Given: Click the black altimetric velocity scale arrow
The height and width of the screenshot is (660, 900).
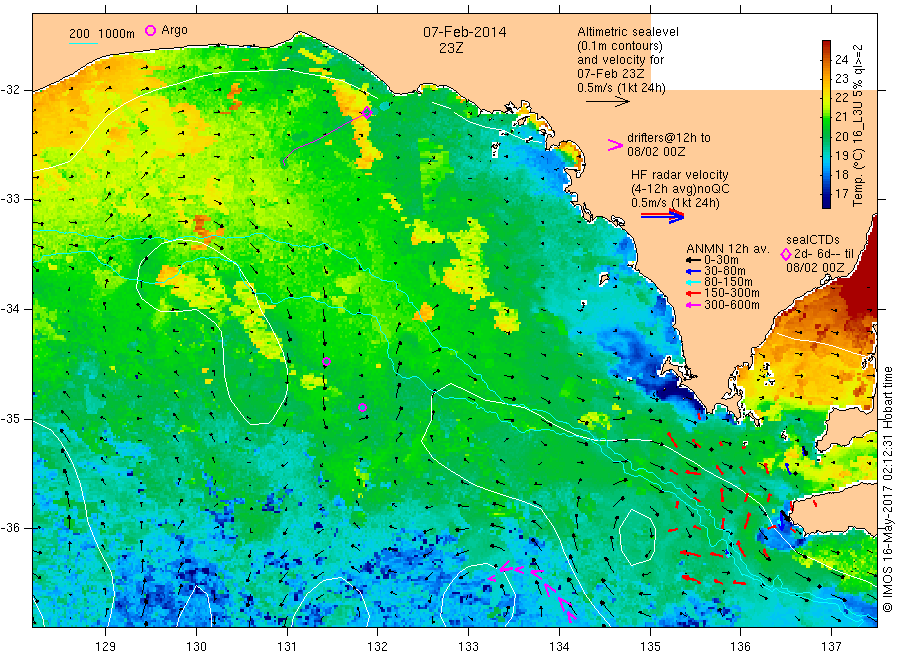Looking at the screenshot, I should pos(607,102).
